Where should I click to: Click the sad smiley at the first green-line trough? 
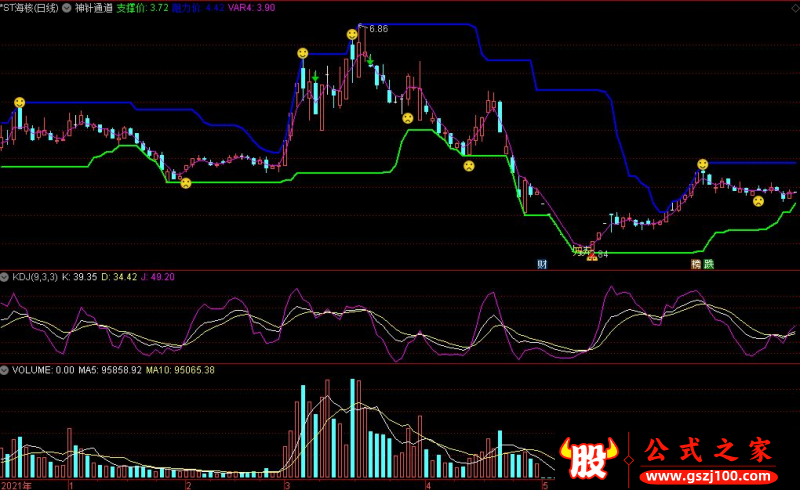[185, 182]
